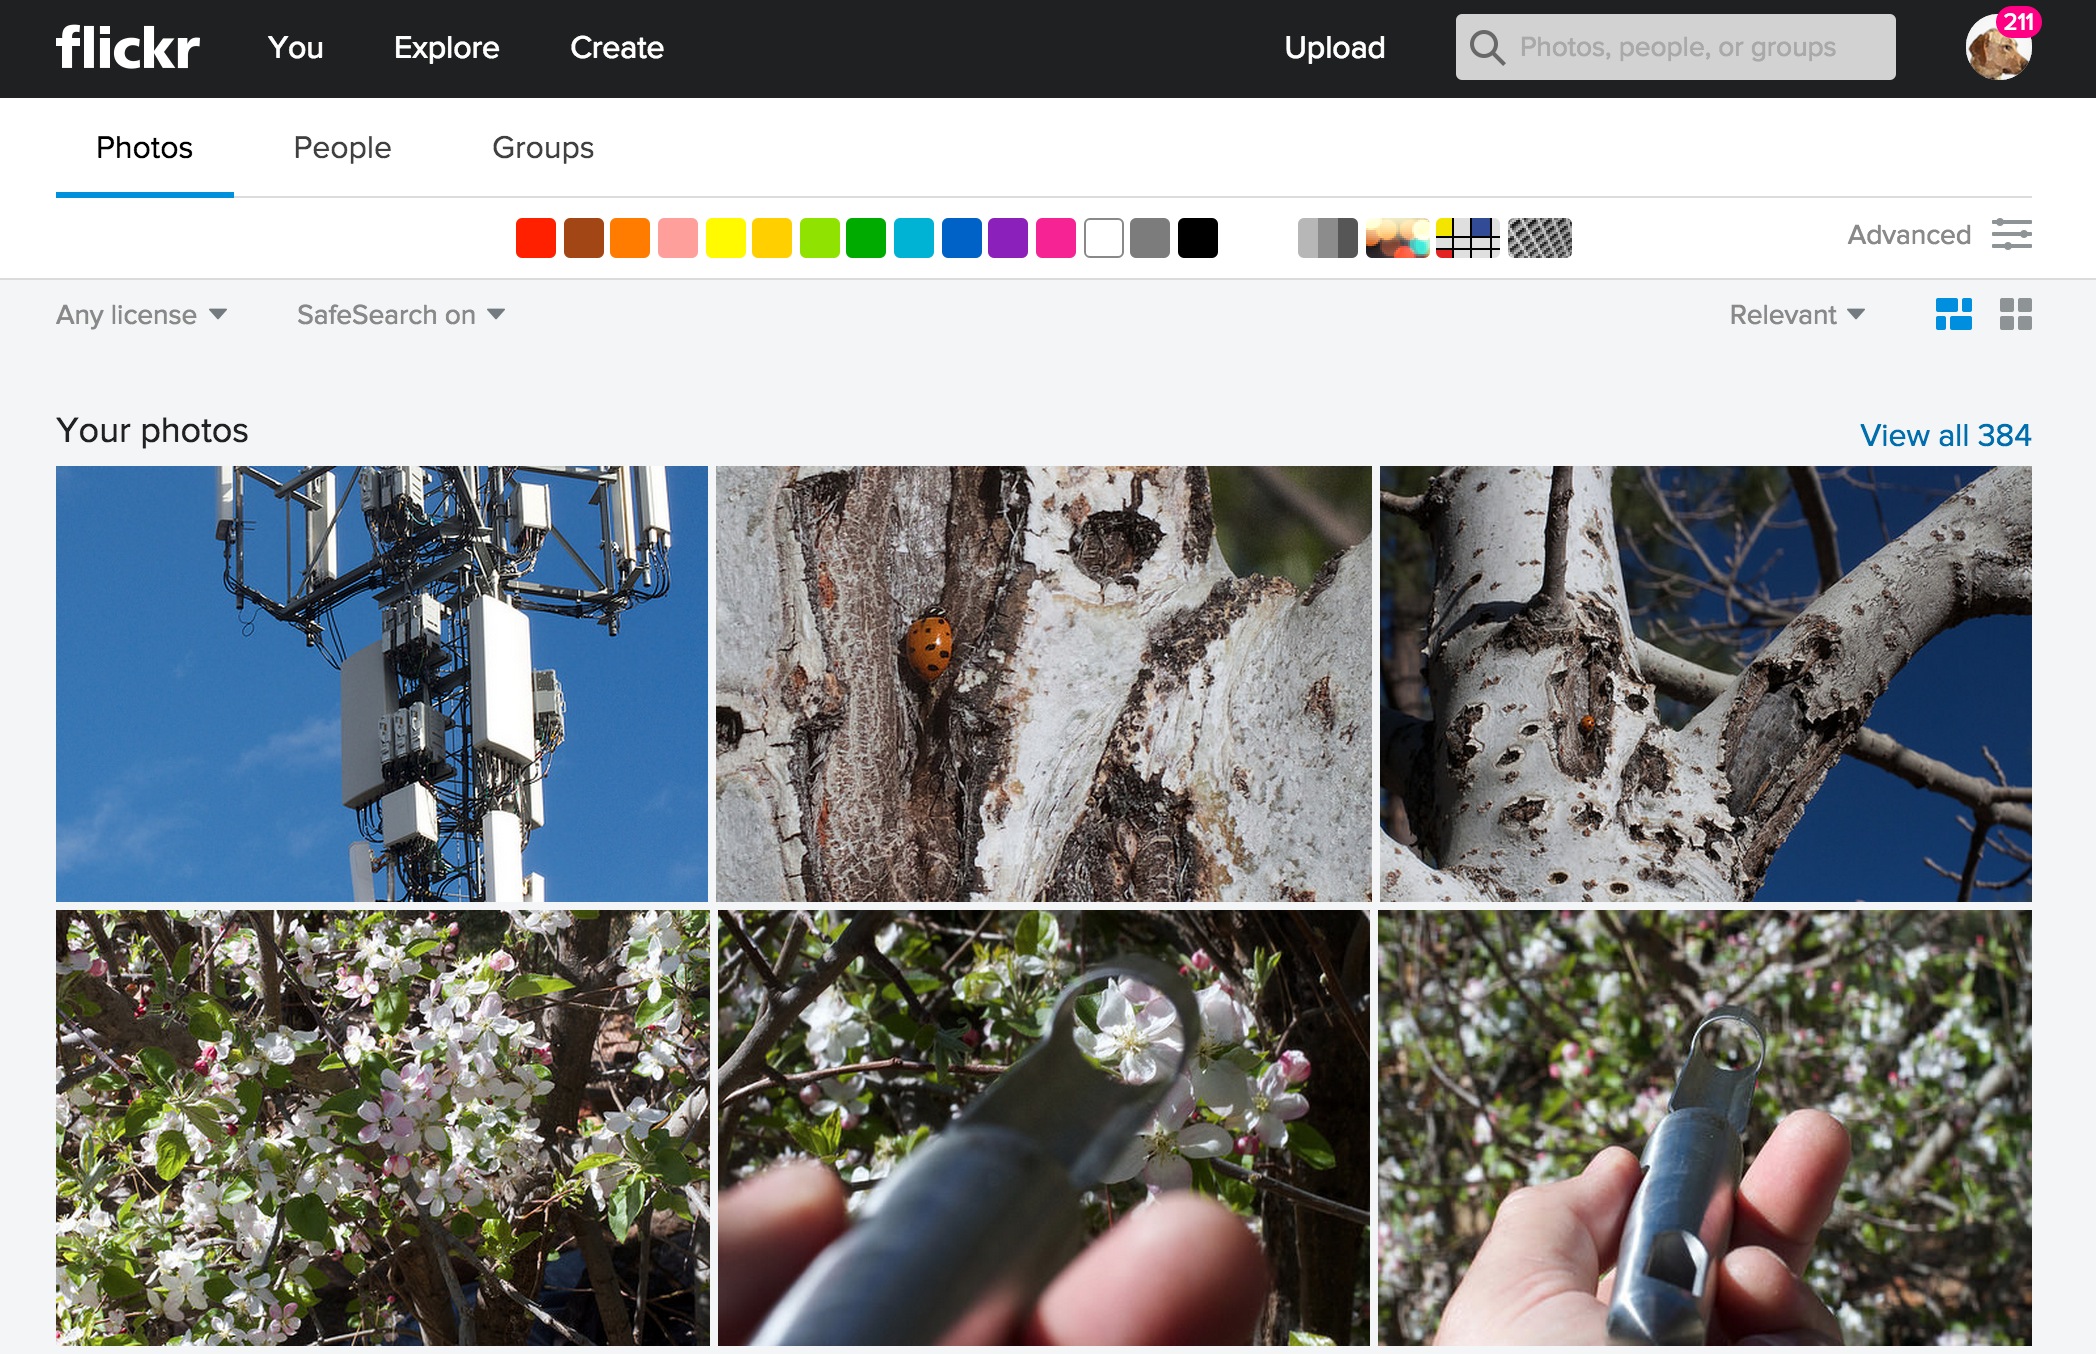Viewport: 2096px width, 1354px height.
Task: Filter by white color swatch
Action: 1103,238
